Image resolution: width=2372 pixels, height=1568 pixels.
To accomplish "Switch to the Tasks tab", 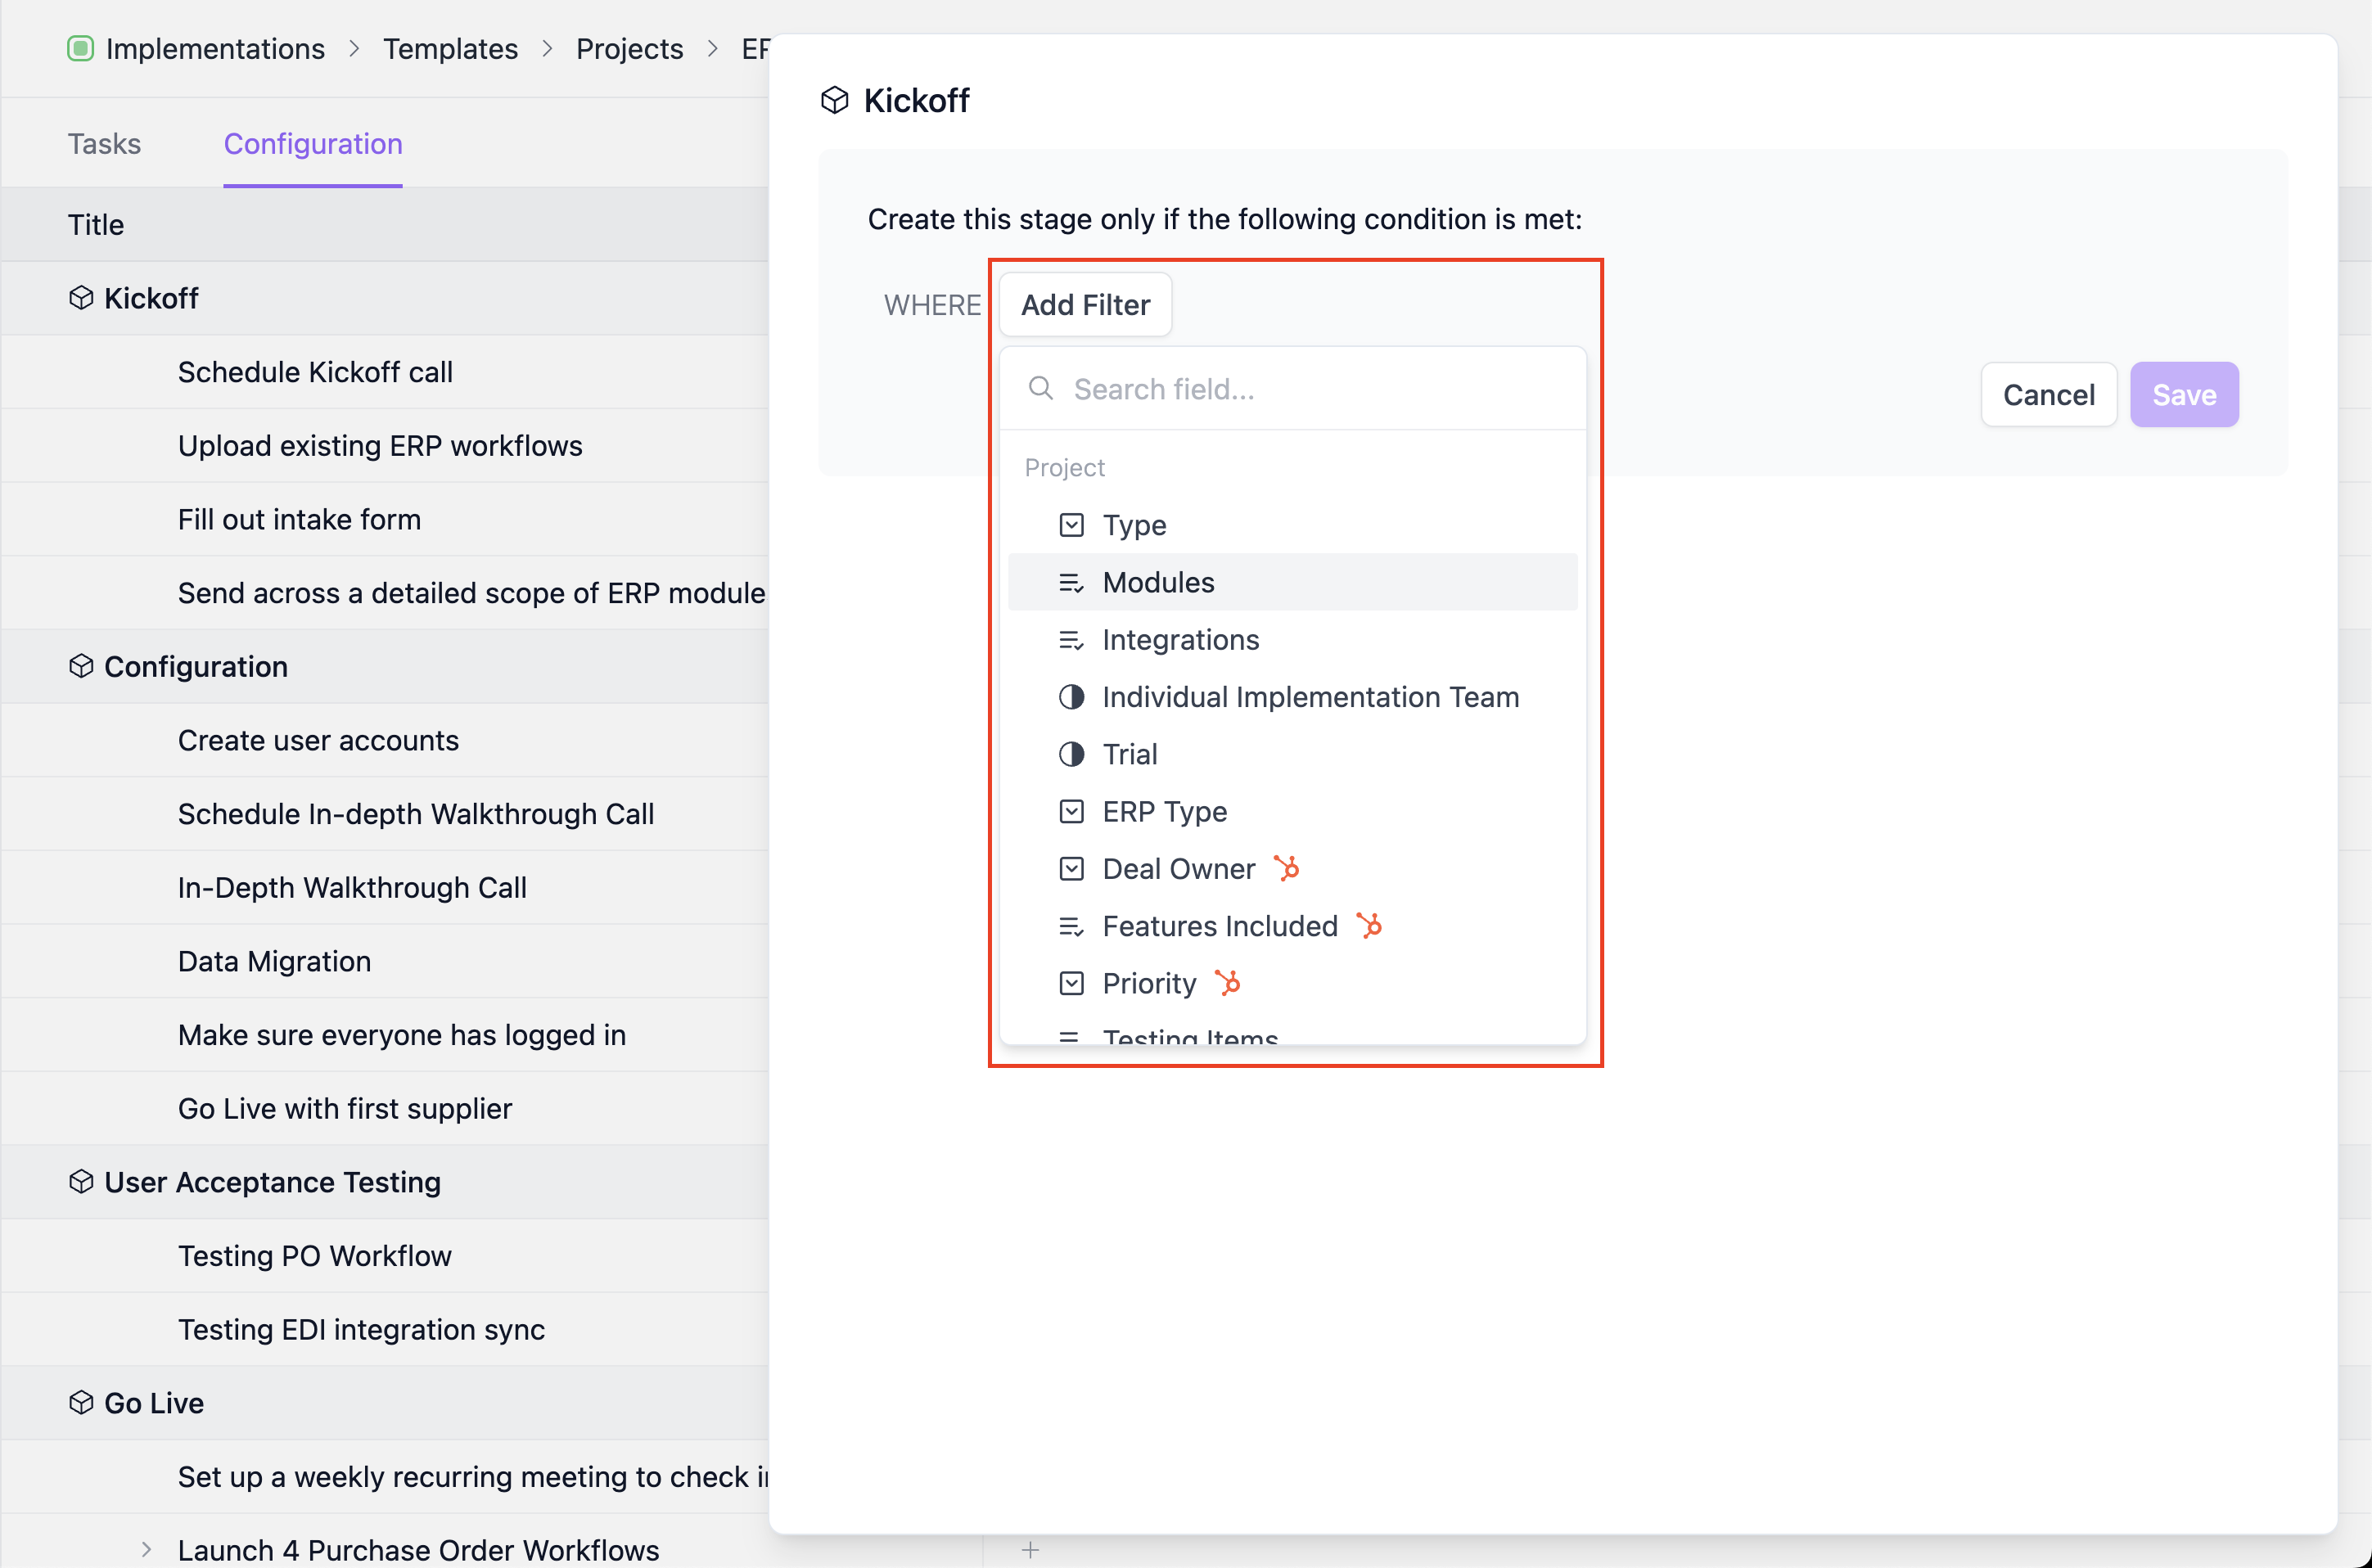I will tap(104, 144).
